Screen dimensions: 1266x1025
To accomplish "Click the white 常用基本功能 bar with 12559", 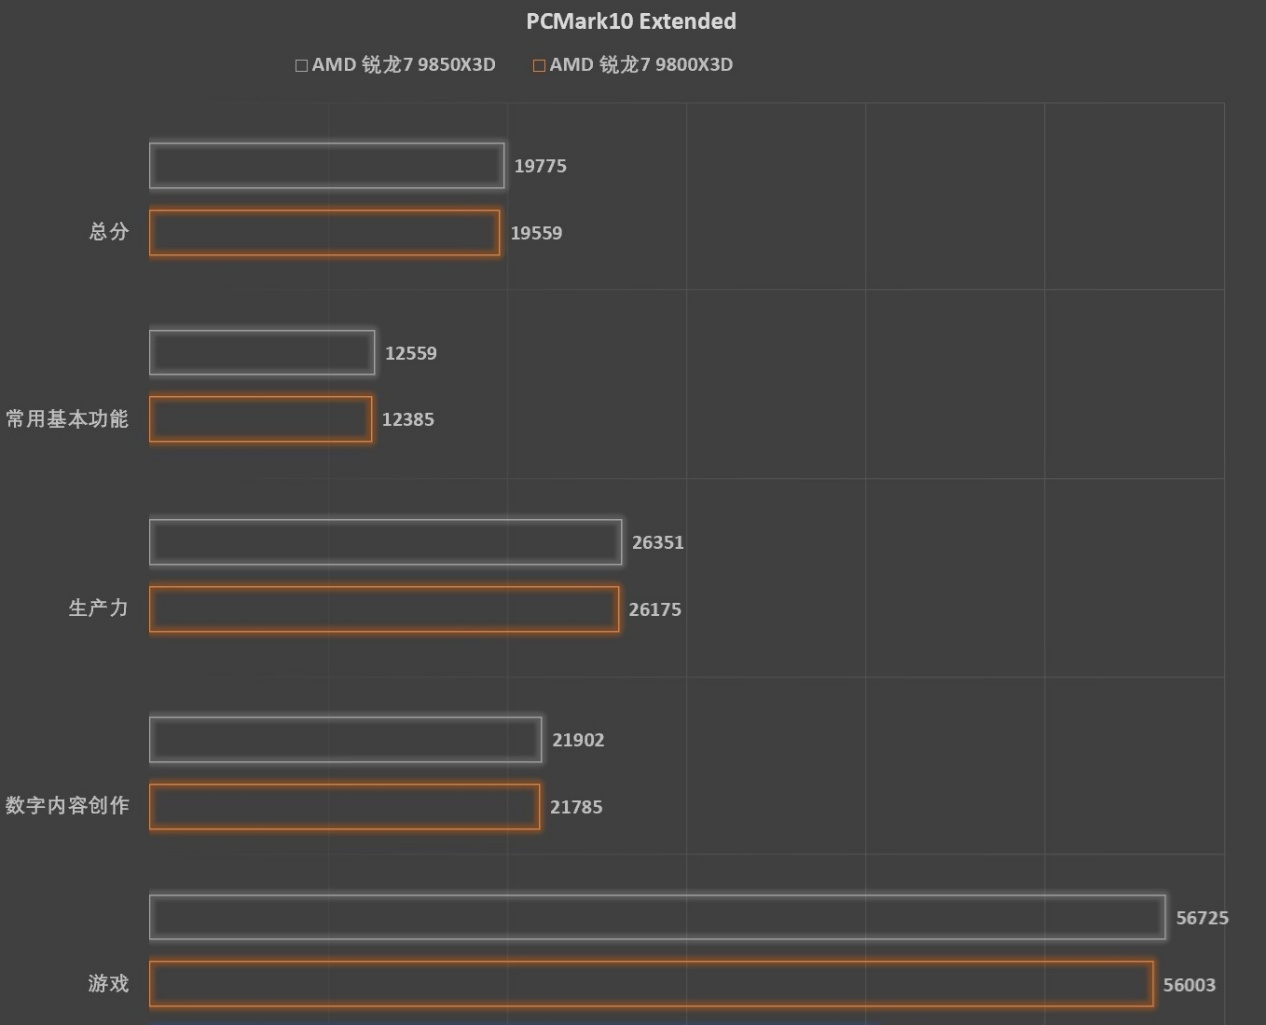I will 262,353.
